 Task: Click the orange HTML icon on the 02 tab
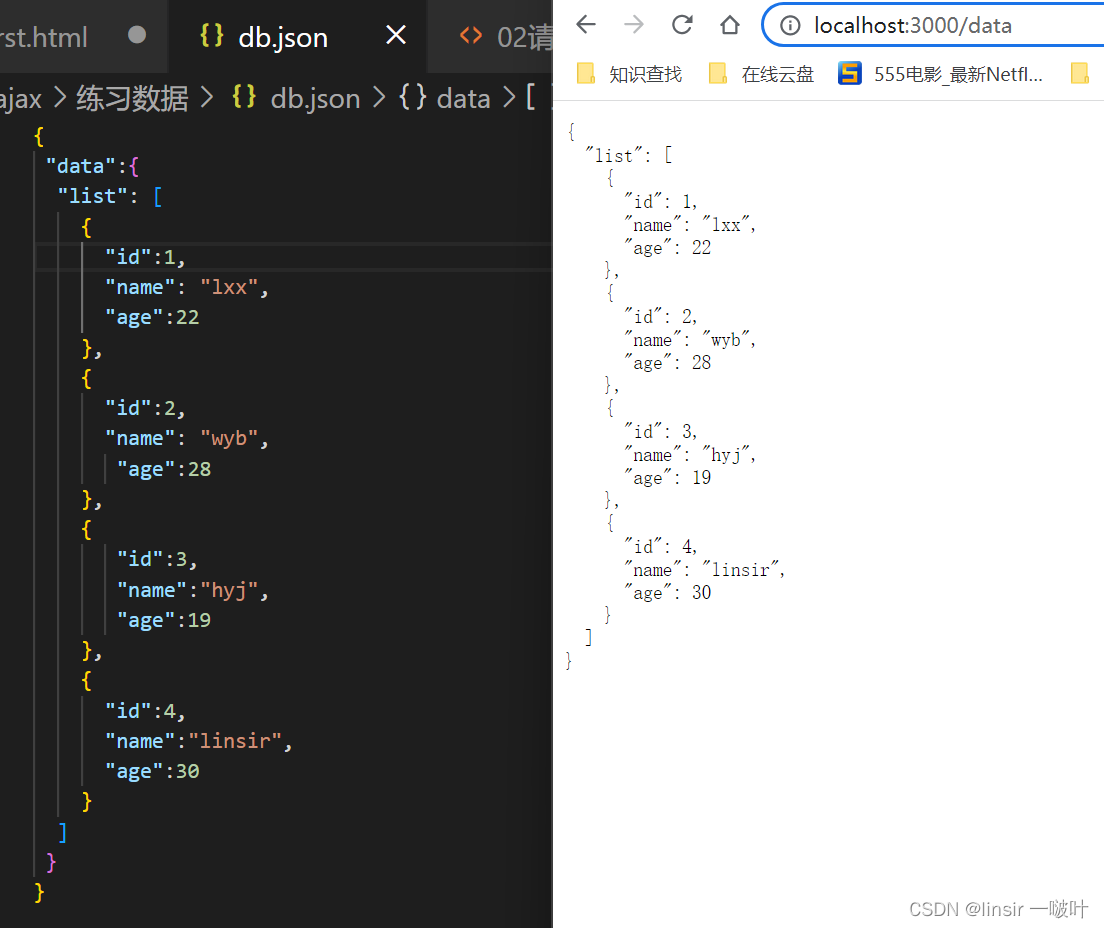471,36
